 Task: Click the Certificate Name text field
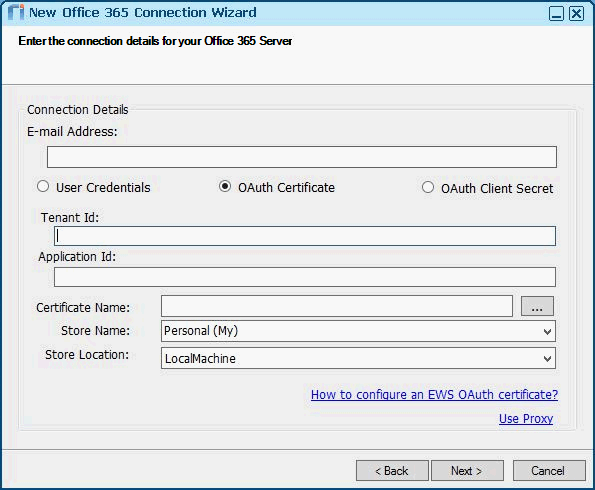[x=337, y=306]
